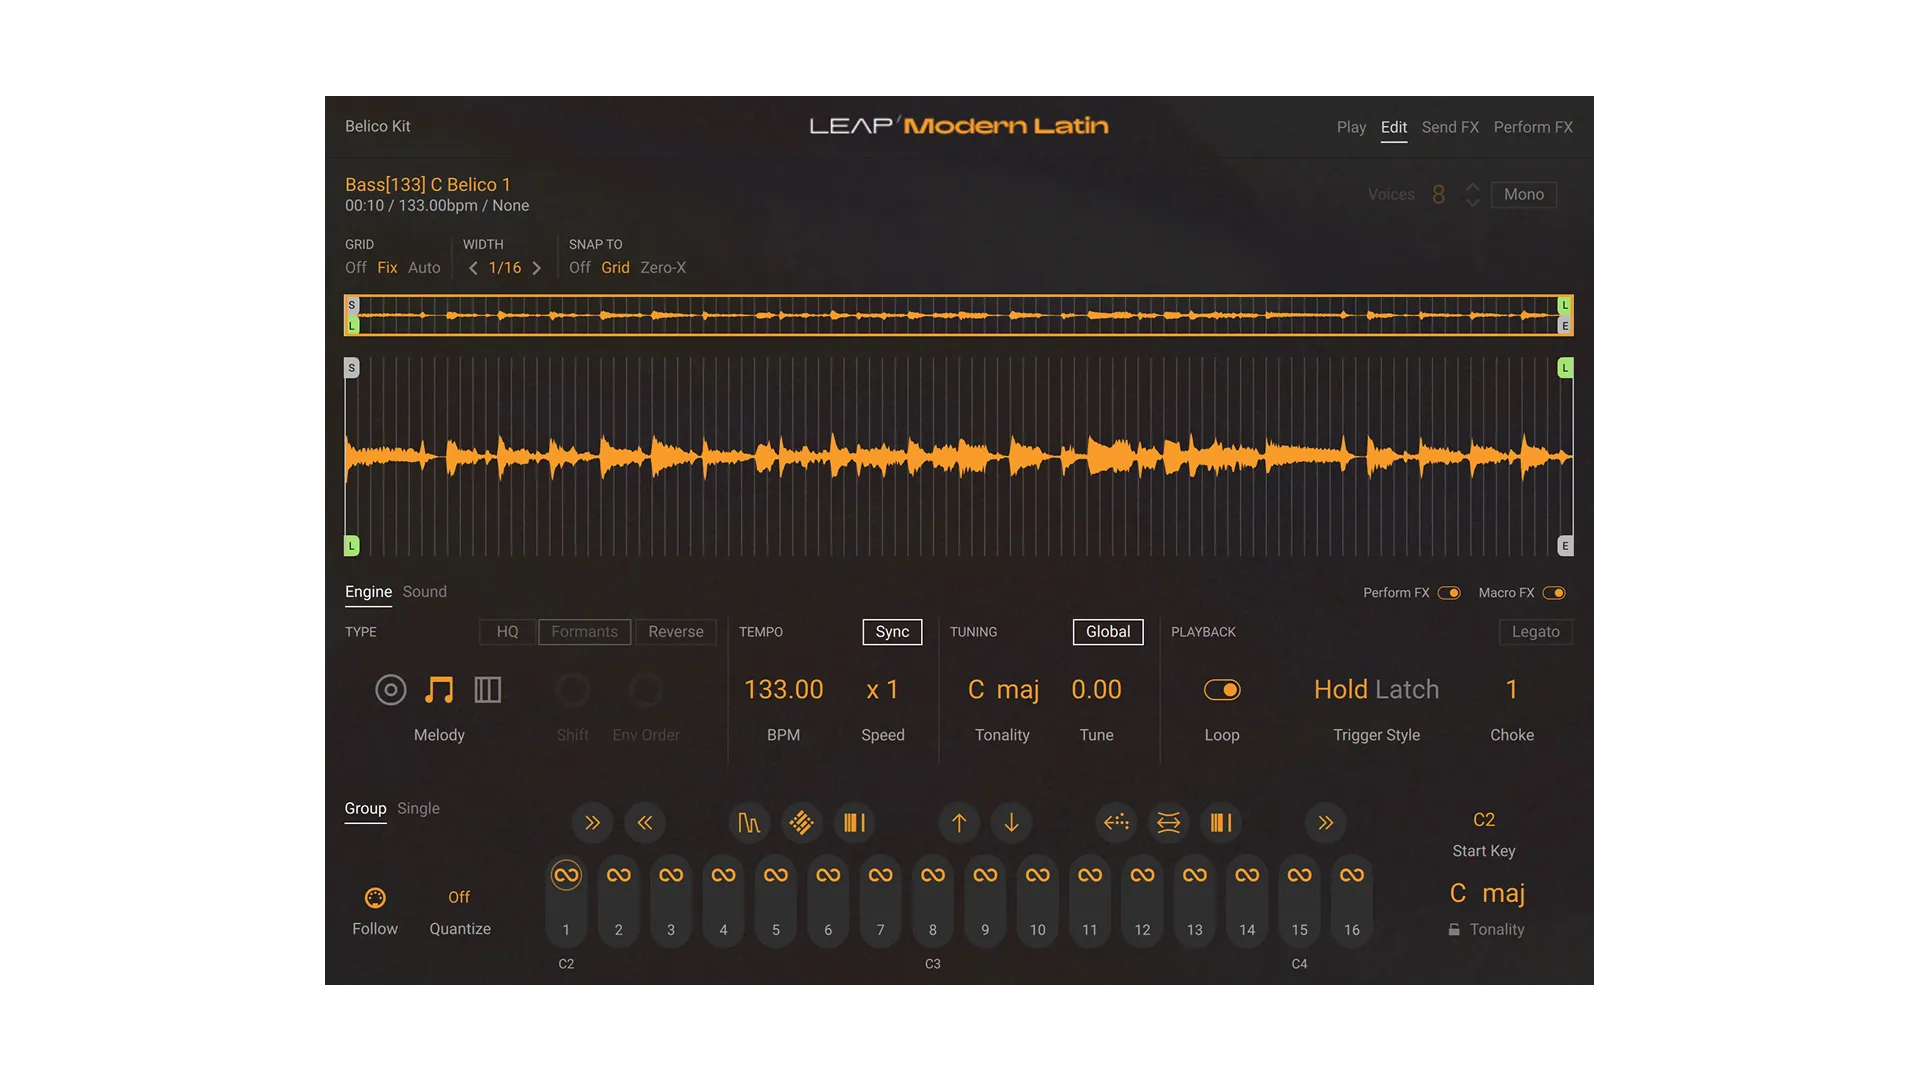
Task: Click the down arrow transpose icon
Action: pos(1011,823)
